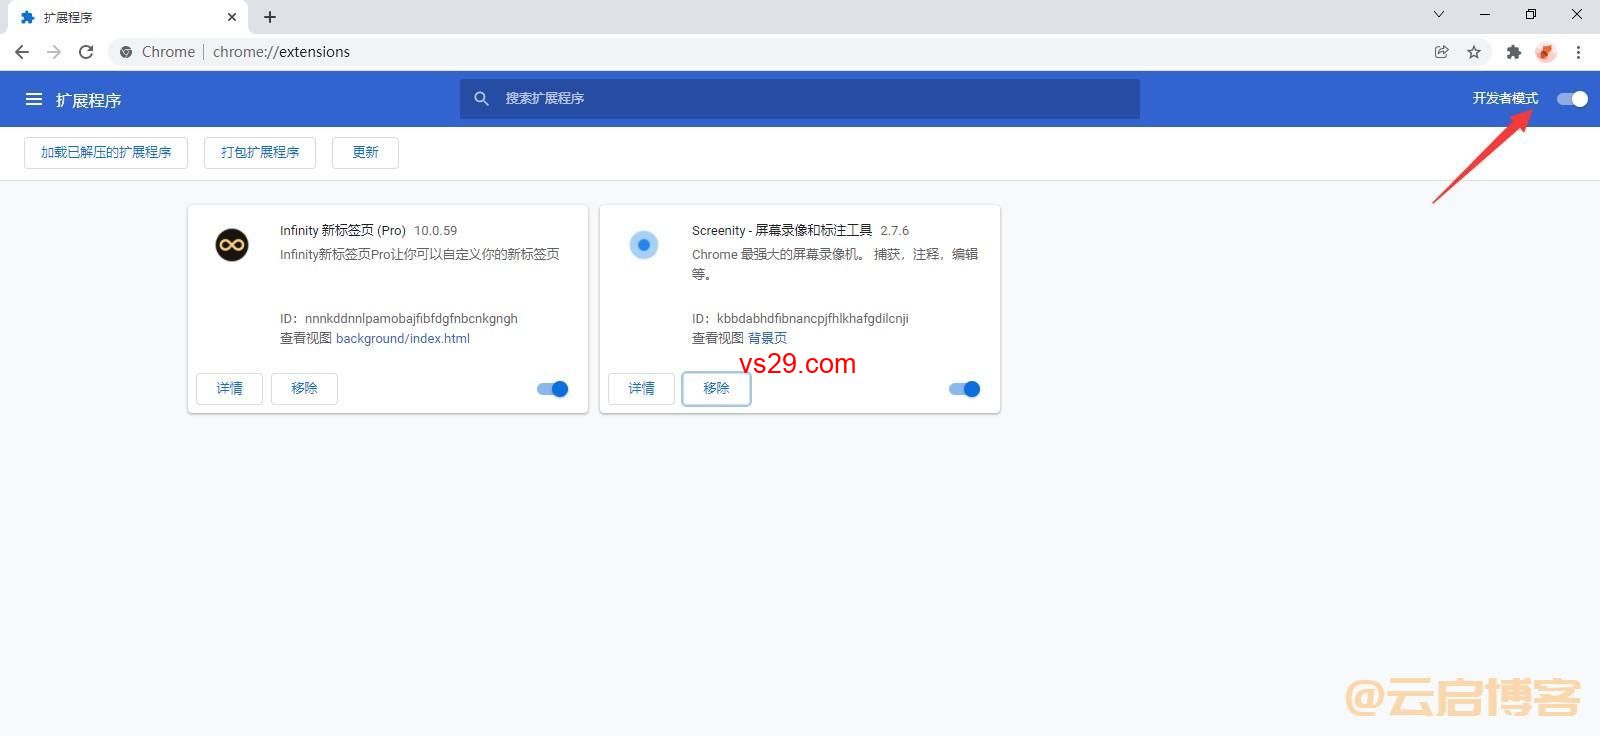
Task: Click 打包扩展程序 button
Action: pos(260,152)
